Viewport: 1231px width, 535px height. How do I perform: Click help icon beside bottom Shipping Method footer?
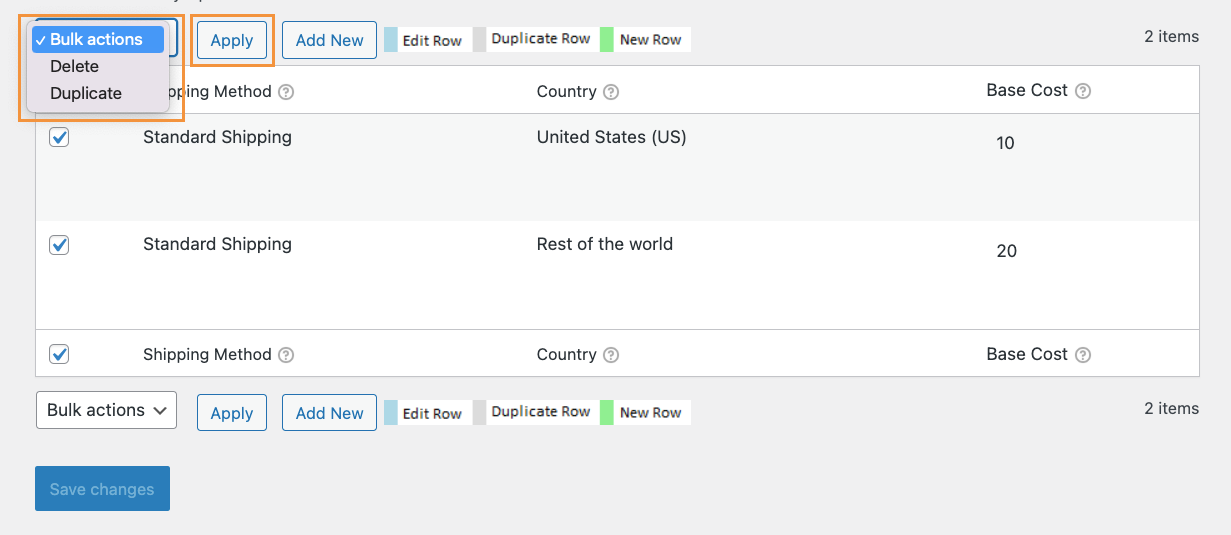[x=286, y=355]
